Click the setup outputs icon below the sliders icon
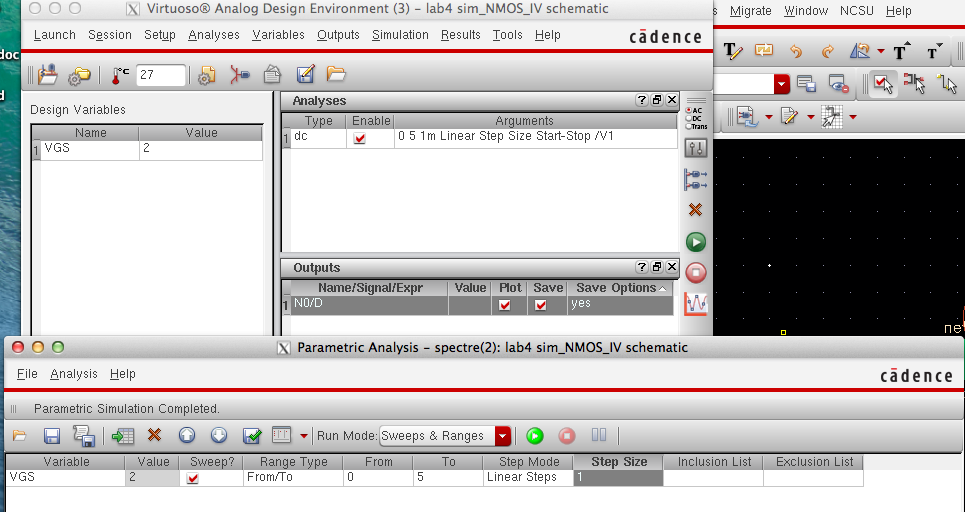Screen dimensions: 965x512 pos(696,180)
